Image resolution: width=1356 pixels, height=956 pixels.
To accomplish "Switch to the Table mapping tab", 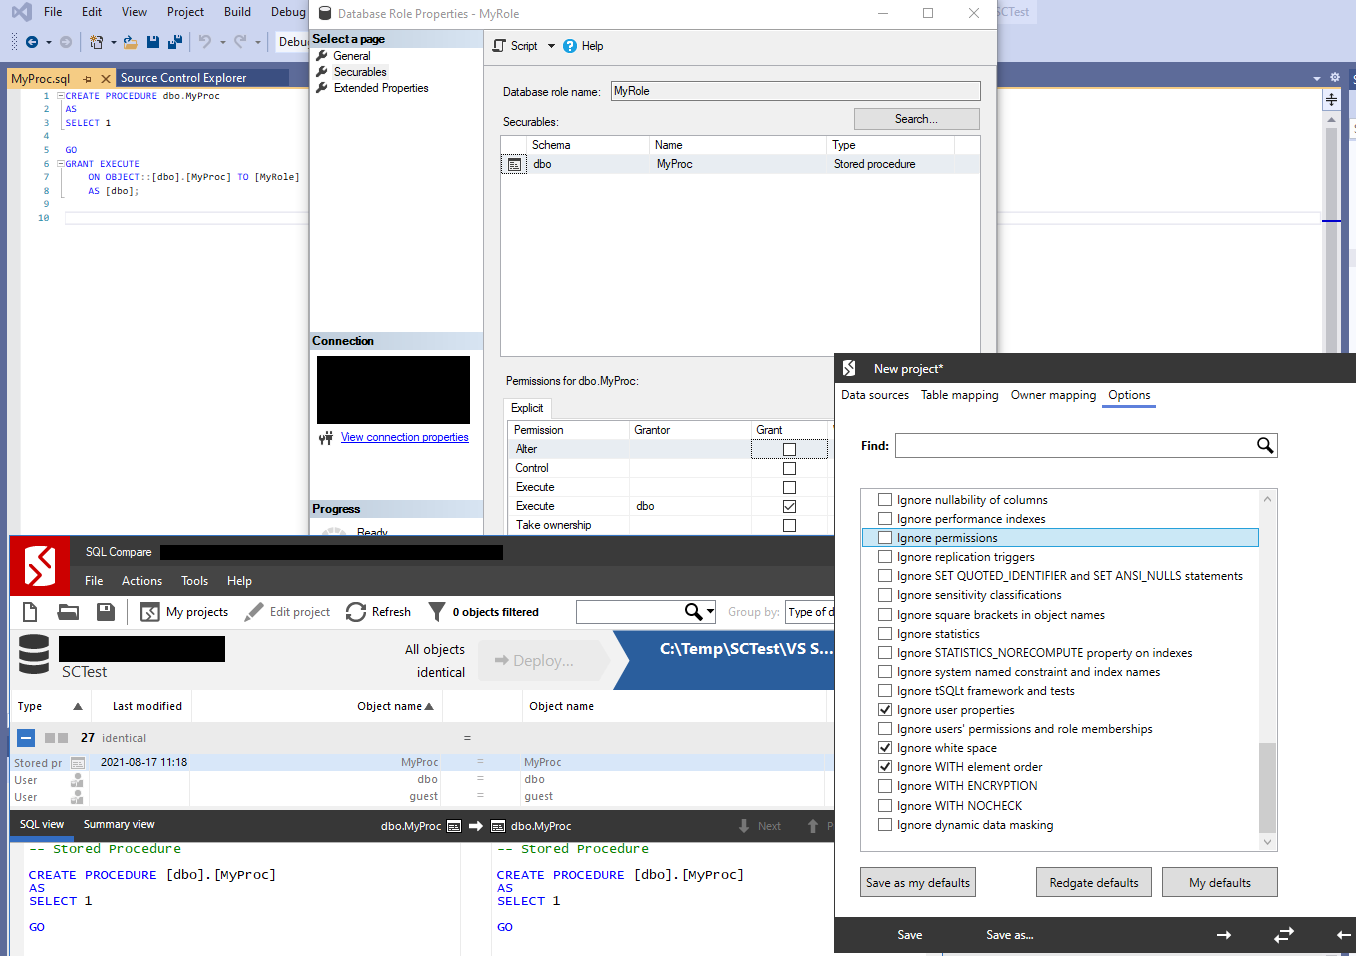I will (959, 395).
